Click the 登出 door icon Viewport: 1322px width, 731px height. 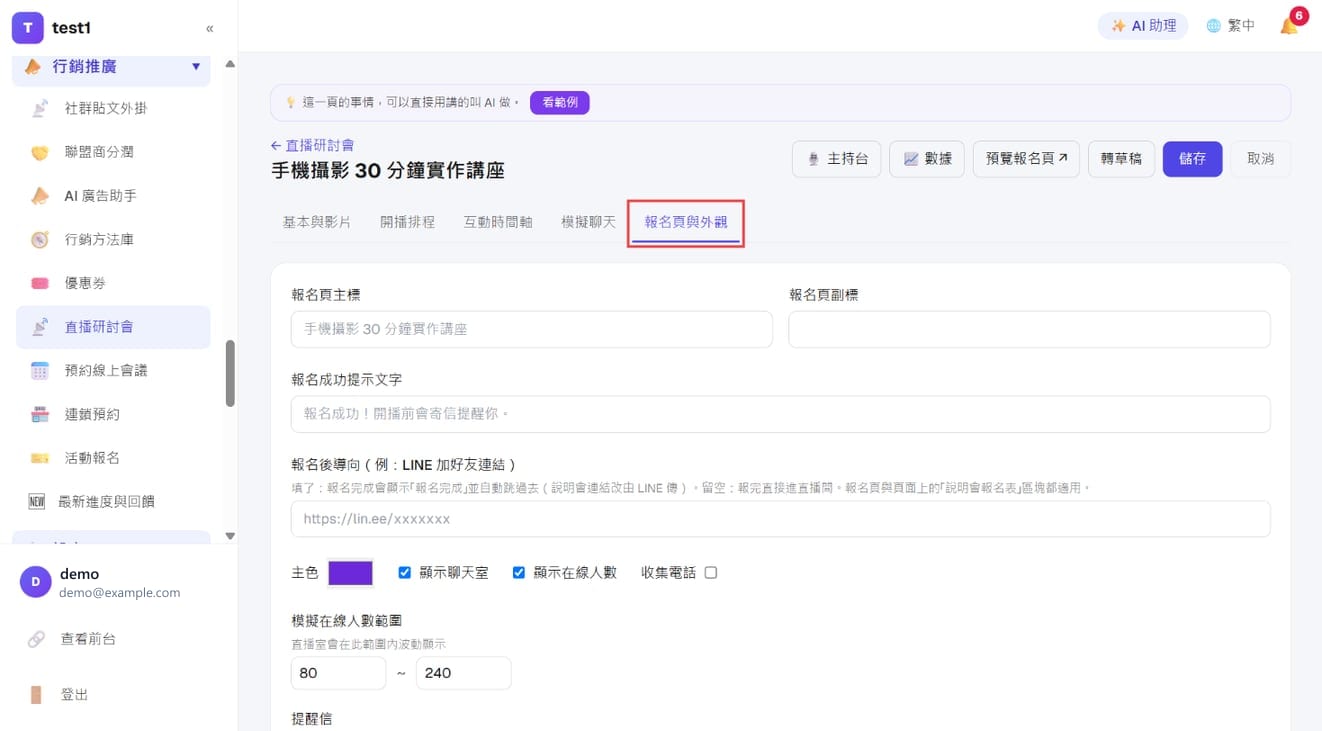(36, 694)
